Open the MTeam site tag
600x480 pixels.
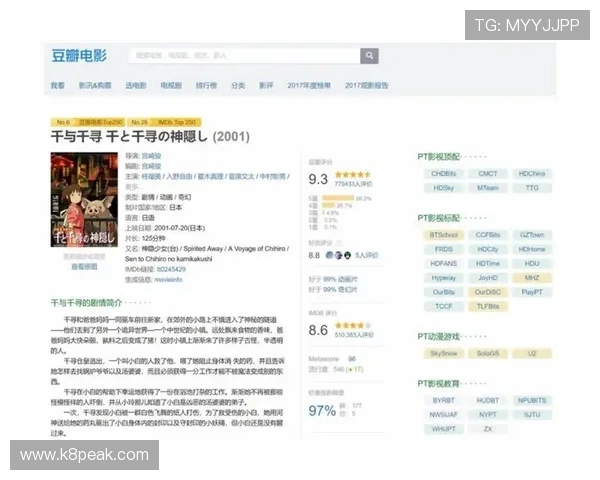[x=488, y=188]
